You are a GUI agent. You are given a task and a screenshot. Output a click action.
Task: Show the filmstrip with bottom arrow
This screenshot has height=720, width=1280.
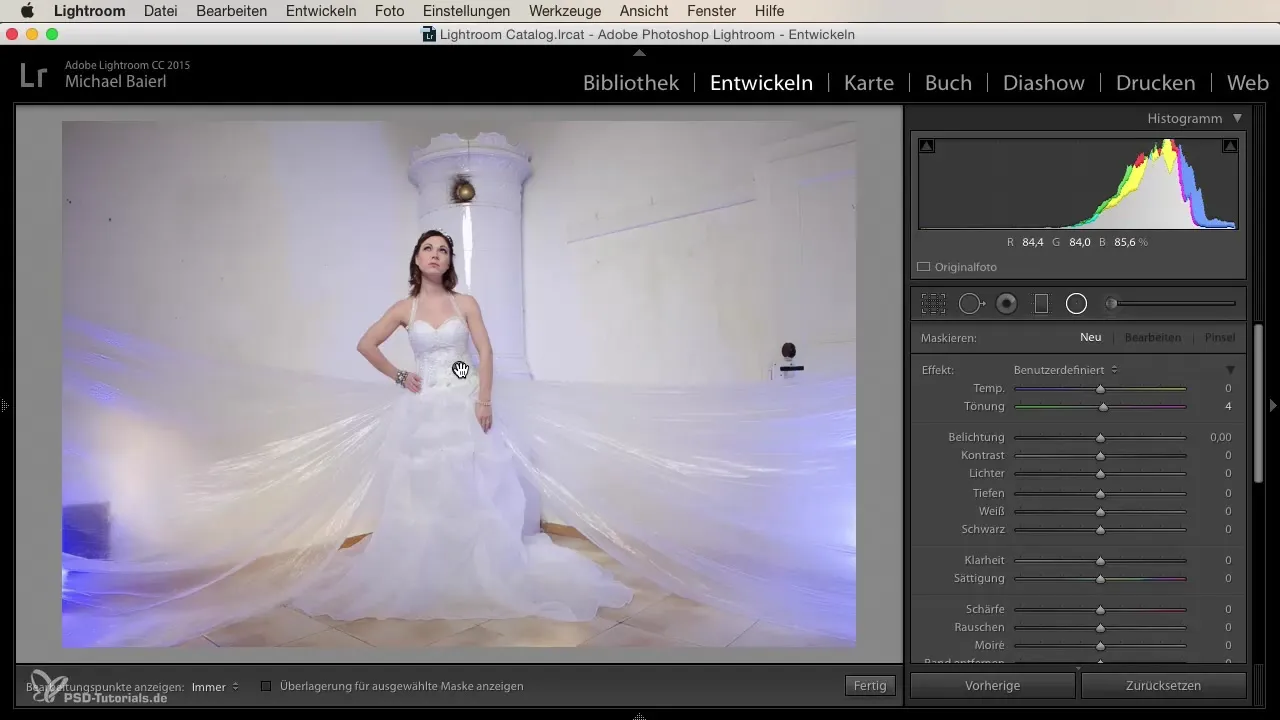click(640, 715)
